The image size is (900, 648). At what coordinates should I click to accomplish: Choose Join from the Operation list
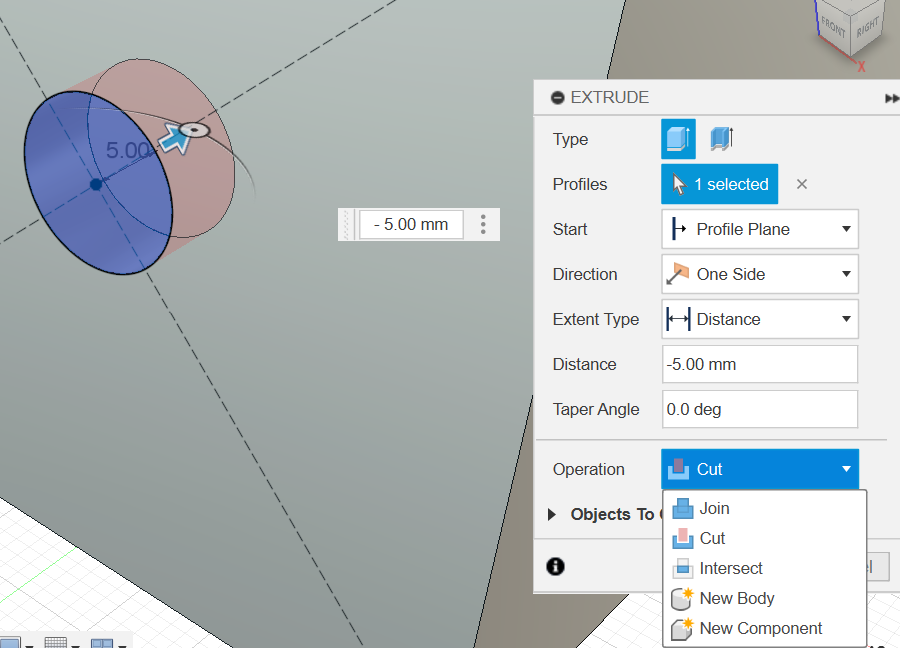point(714,508)
